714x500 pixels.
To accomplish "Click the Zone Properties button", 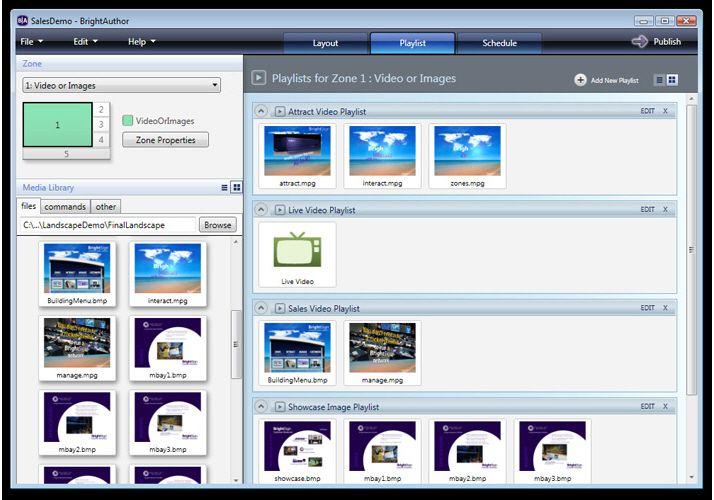I will pyautogui.click(x=165, y=140).
